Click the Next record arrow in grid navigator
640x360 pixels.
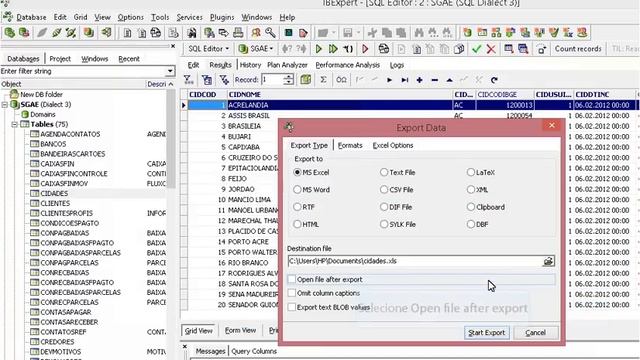click(389, 80)
